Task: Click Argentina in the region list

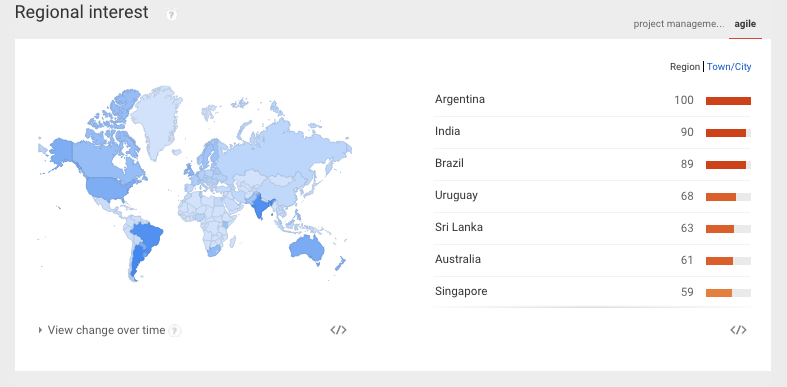Action: coord(460,99)
